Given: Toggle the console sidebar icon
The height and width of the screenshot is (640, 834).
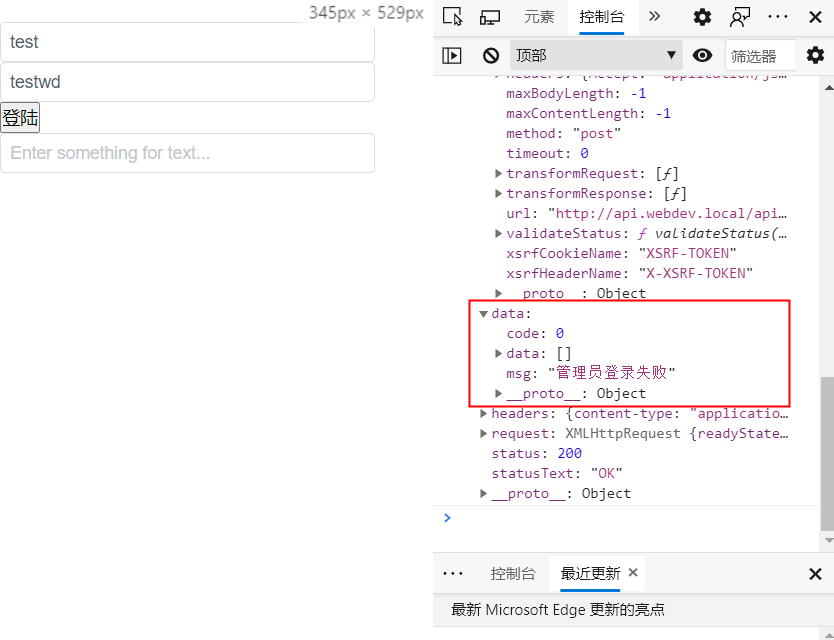Looking at the screenshot, I should (452, 55).
